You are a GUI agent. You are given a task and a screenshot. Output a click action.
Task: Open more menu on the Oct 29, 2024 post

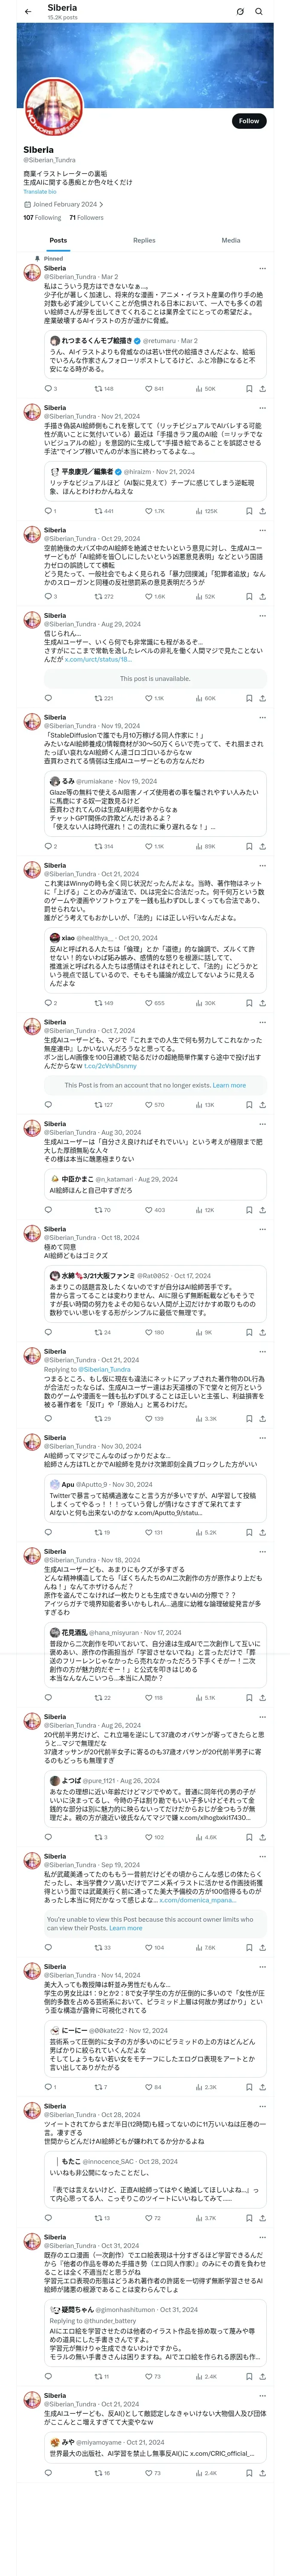pos(262,530)
